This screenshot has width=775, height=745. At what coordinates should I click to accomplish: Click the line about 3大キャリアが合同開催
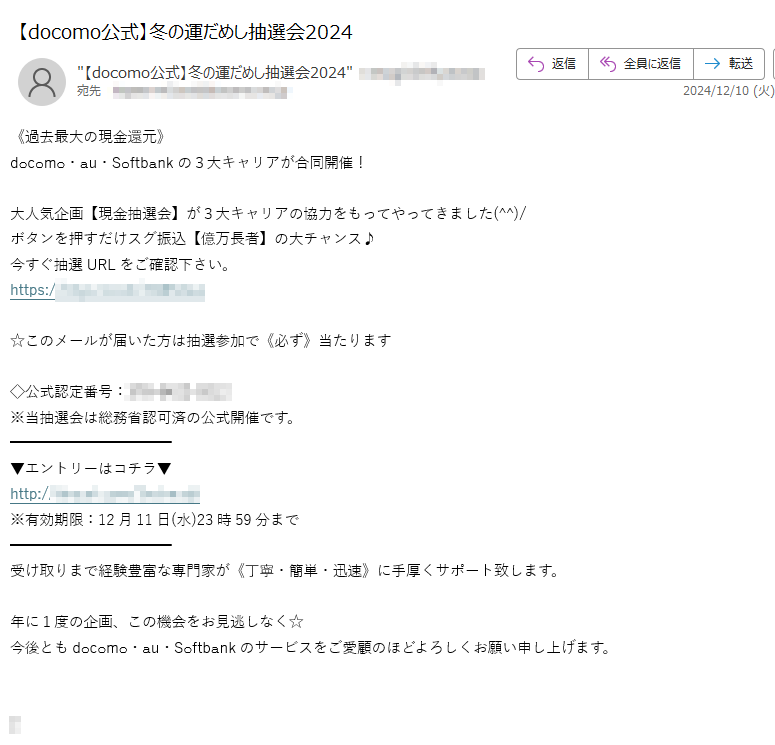click(187, 163)
